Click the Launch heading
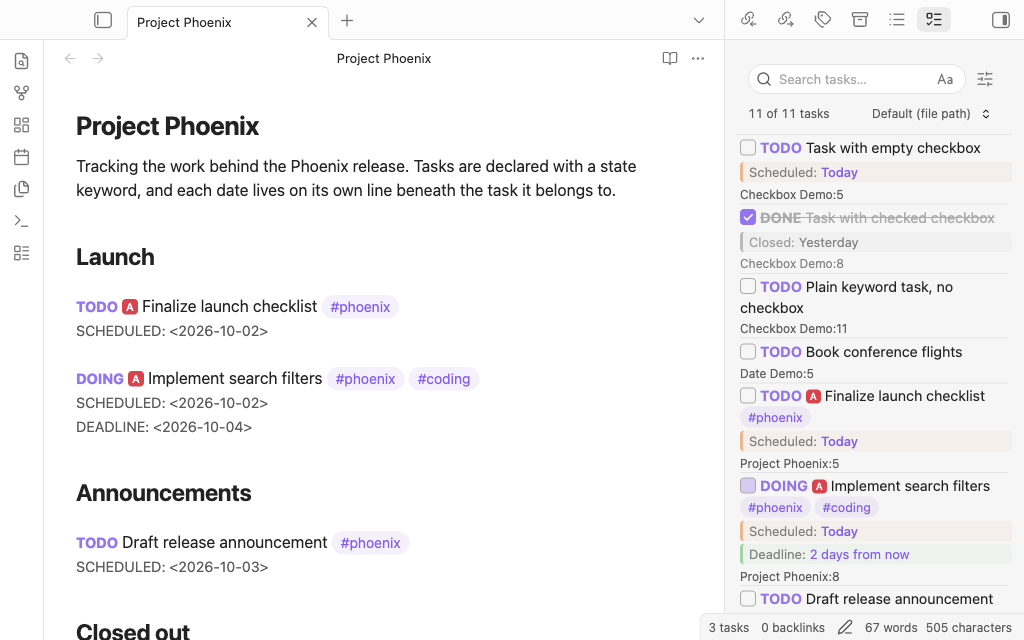Image resolution: width=1024 pixels, height=640 pixels. click(x=115, y=257)
